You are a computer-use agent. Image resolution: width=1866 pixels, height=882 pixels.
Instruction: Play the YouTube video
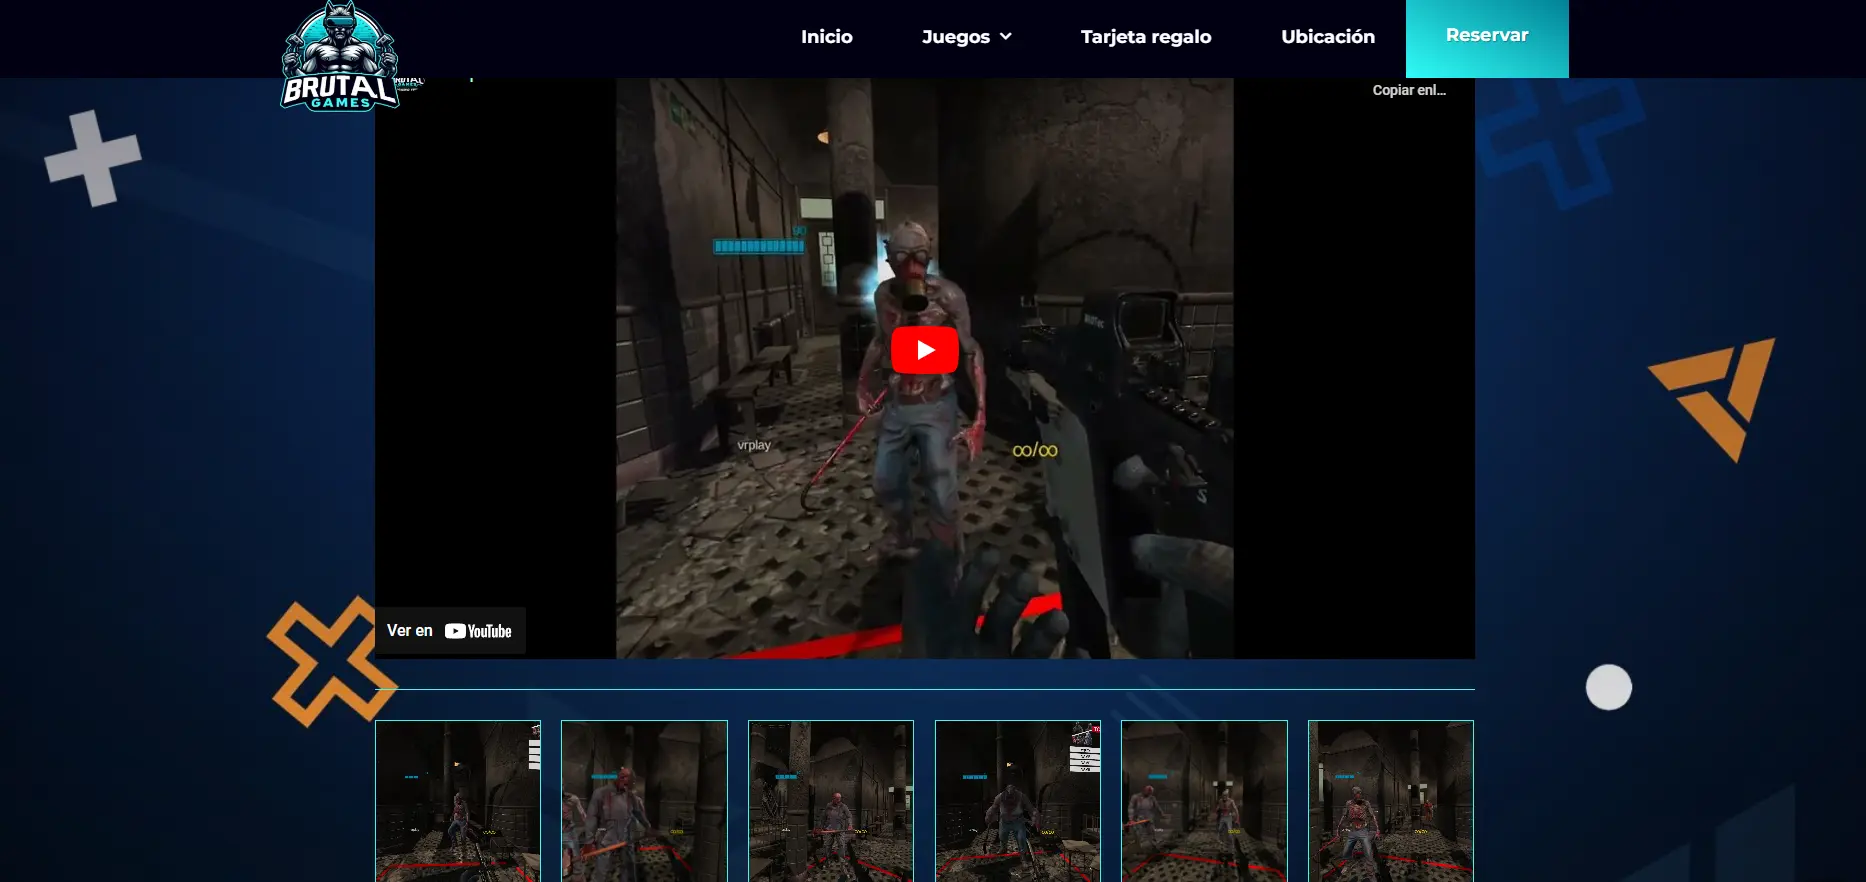click(x=924, y=350)
